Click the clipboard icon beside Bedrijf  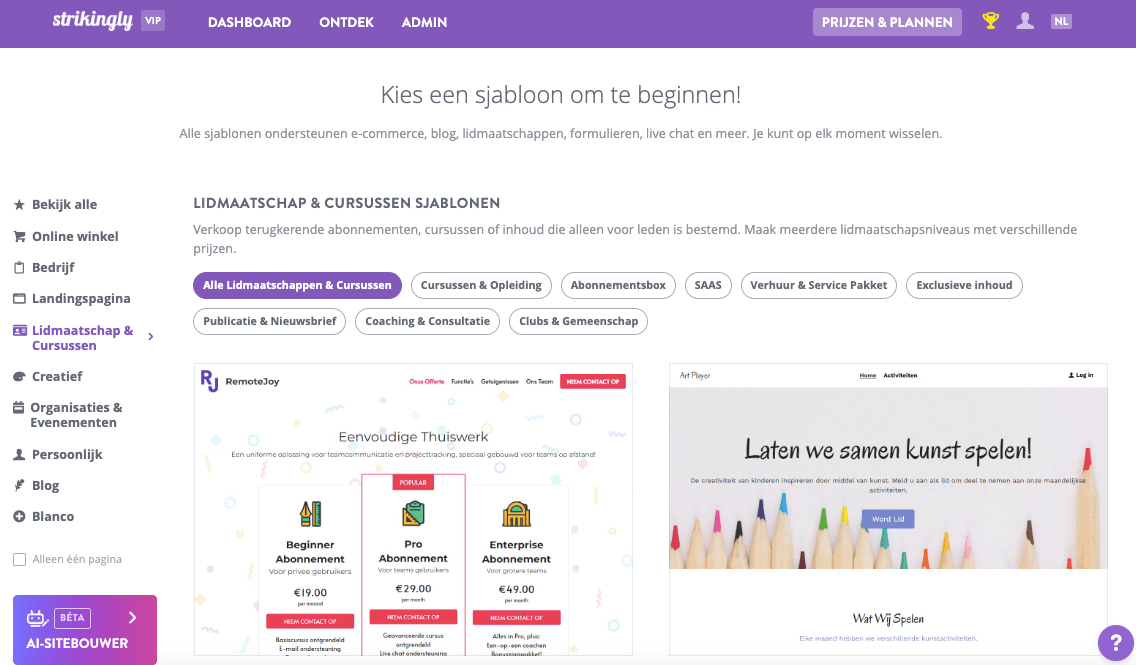20,267
